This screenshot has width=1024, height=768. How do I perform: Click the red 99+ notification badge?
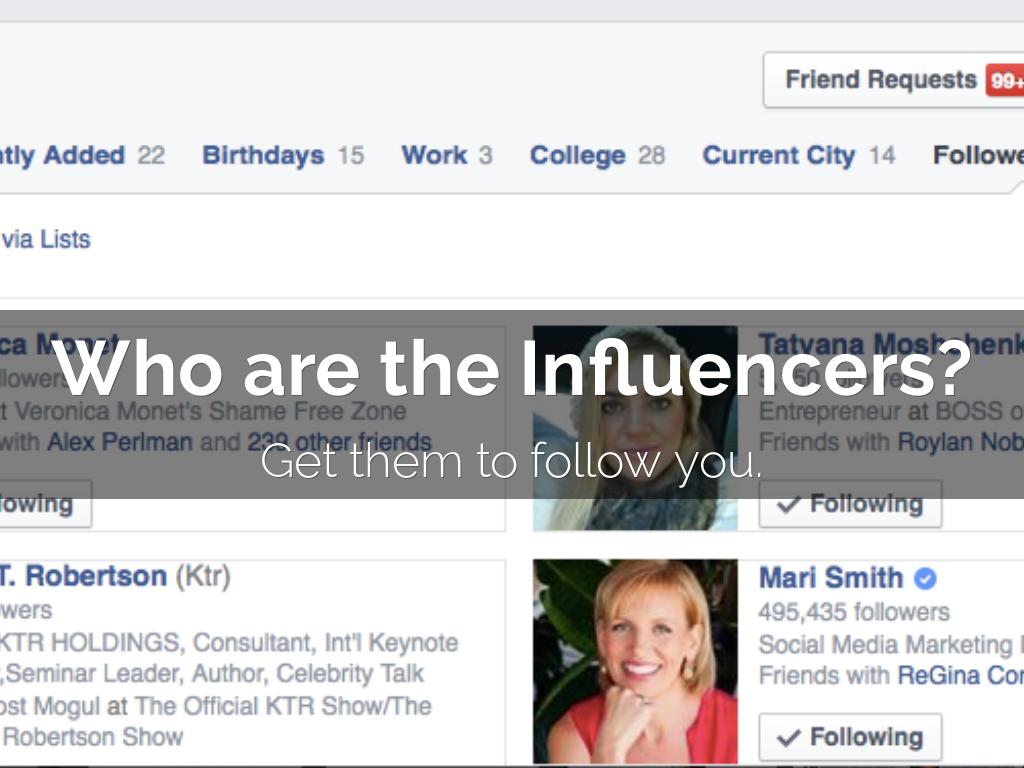tap(1005, 80)
